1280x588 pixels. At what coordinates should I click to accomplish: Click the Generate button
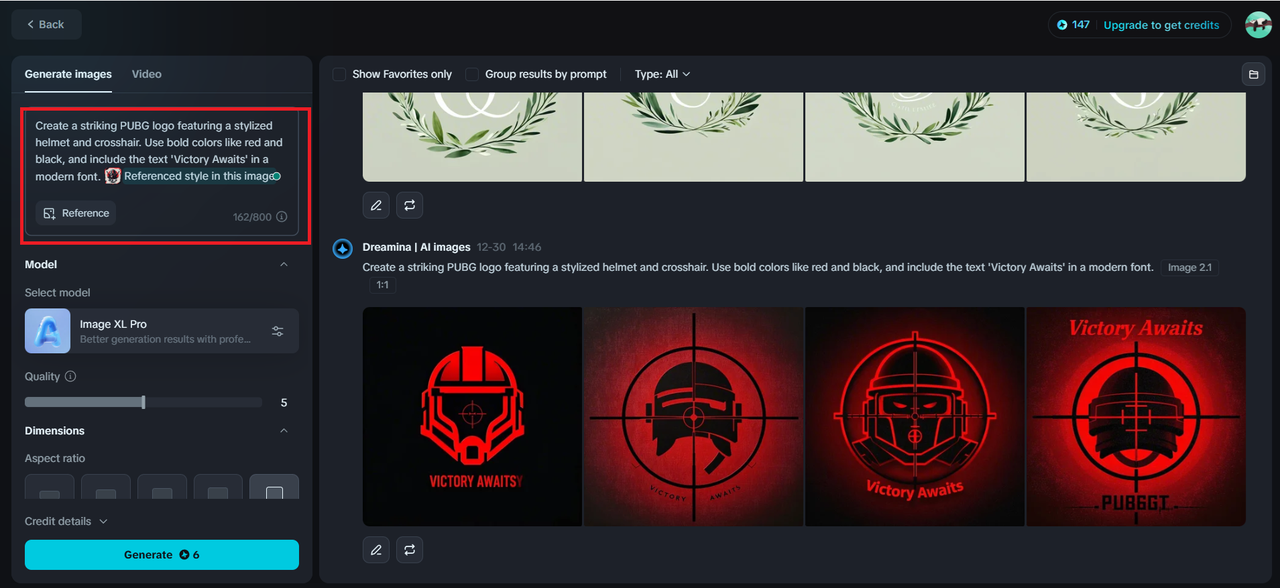click(x=162, y=554)
